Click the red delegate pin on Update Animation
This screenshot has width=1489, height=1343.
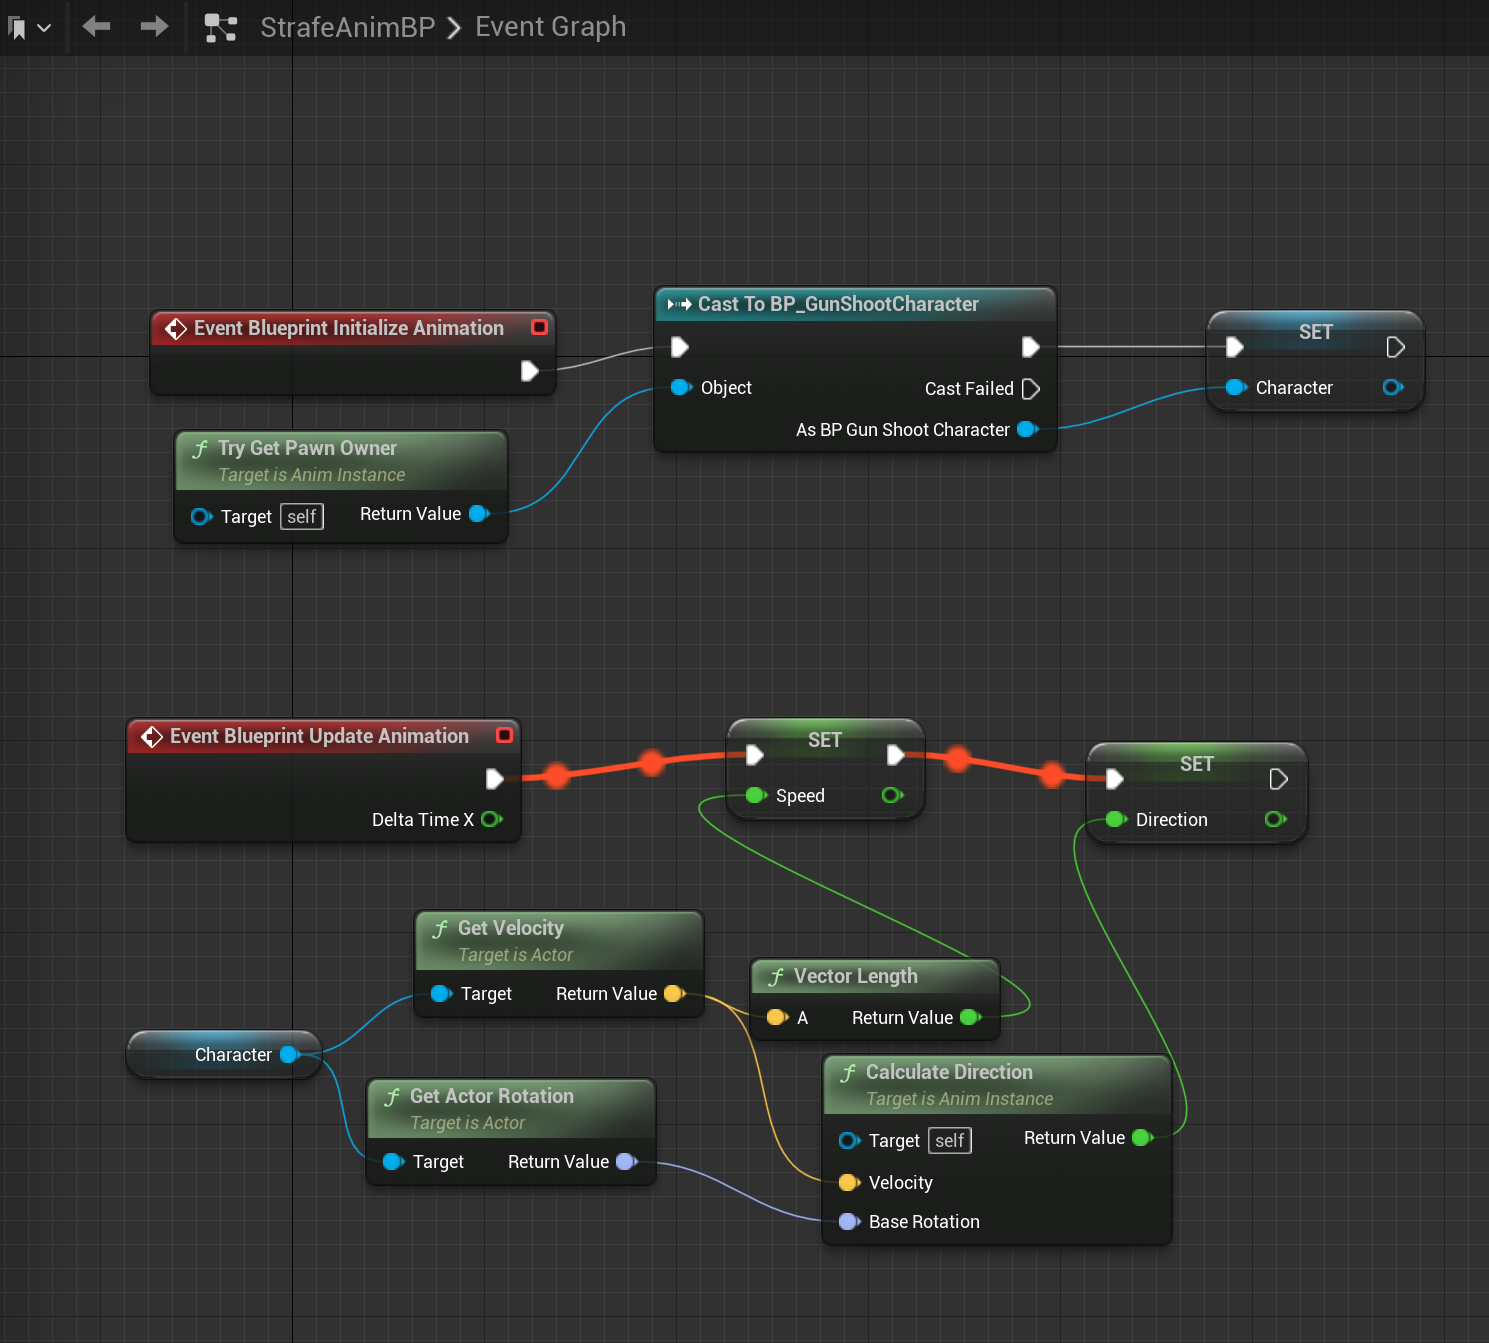(504, 735)
